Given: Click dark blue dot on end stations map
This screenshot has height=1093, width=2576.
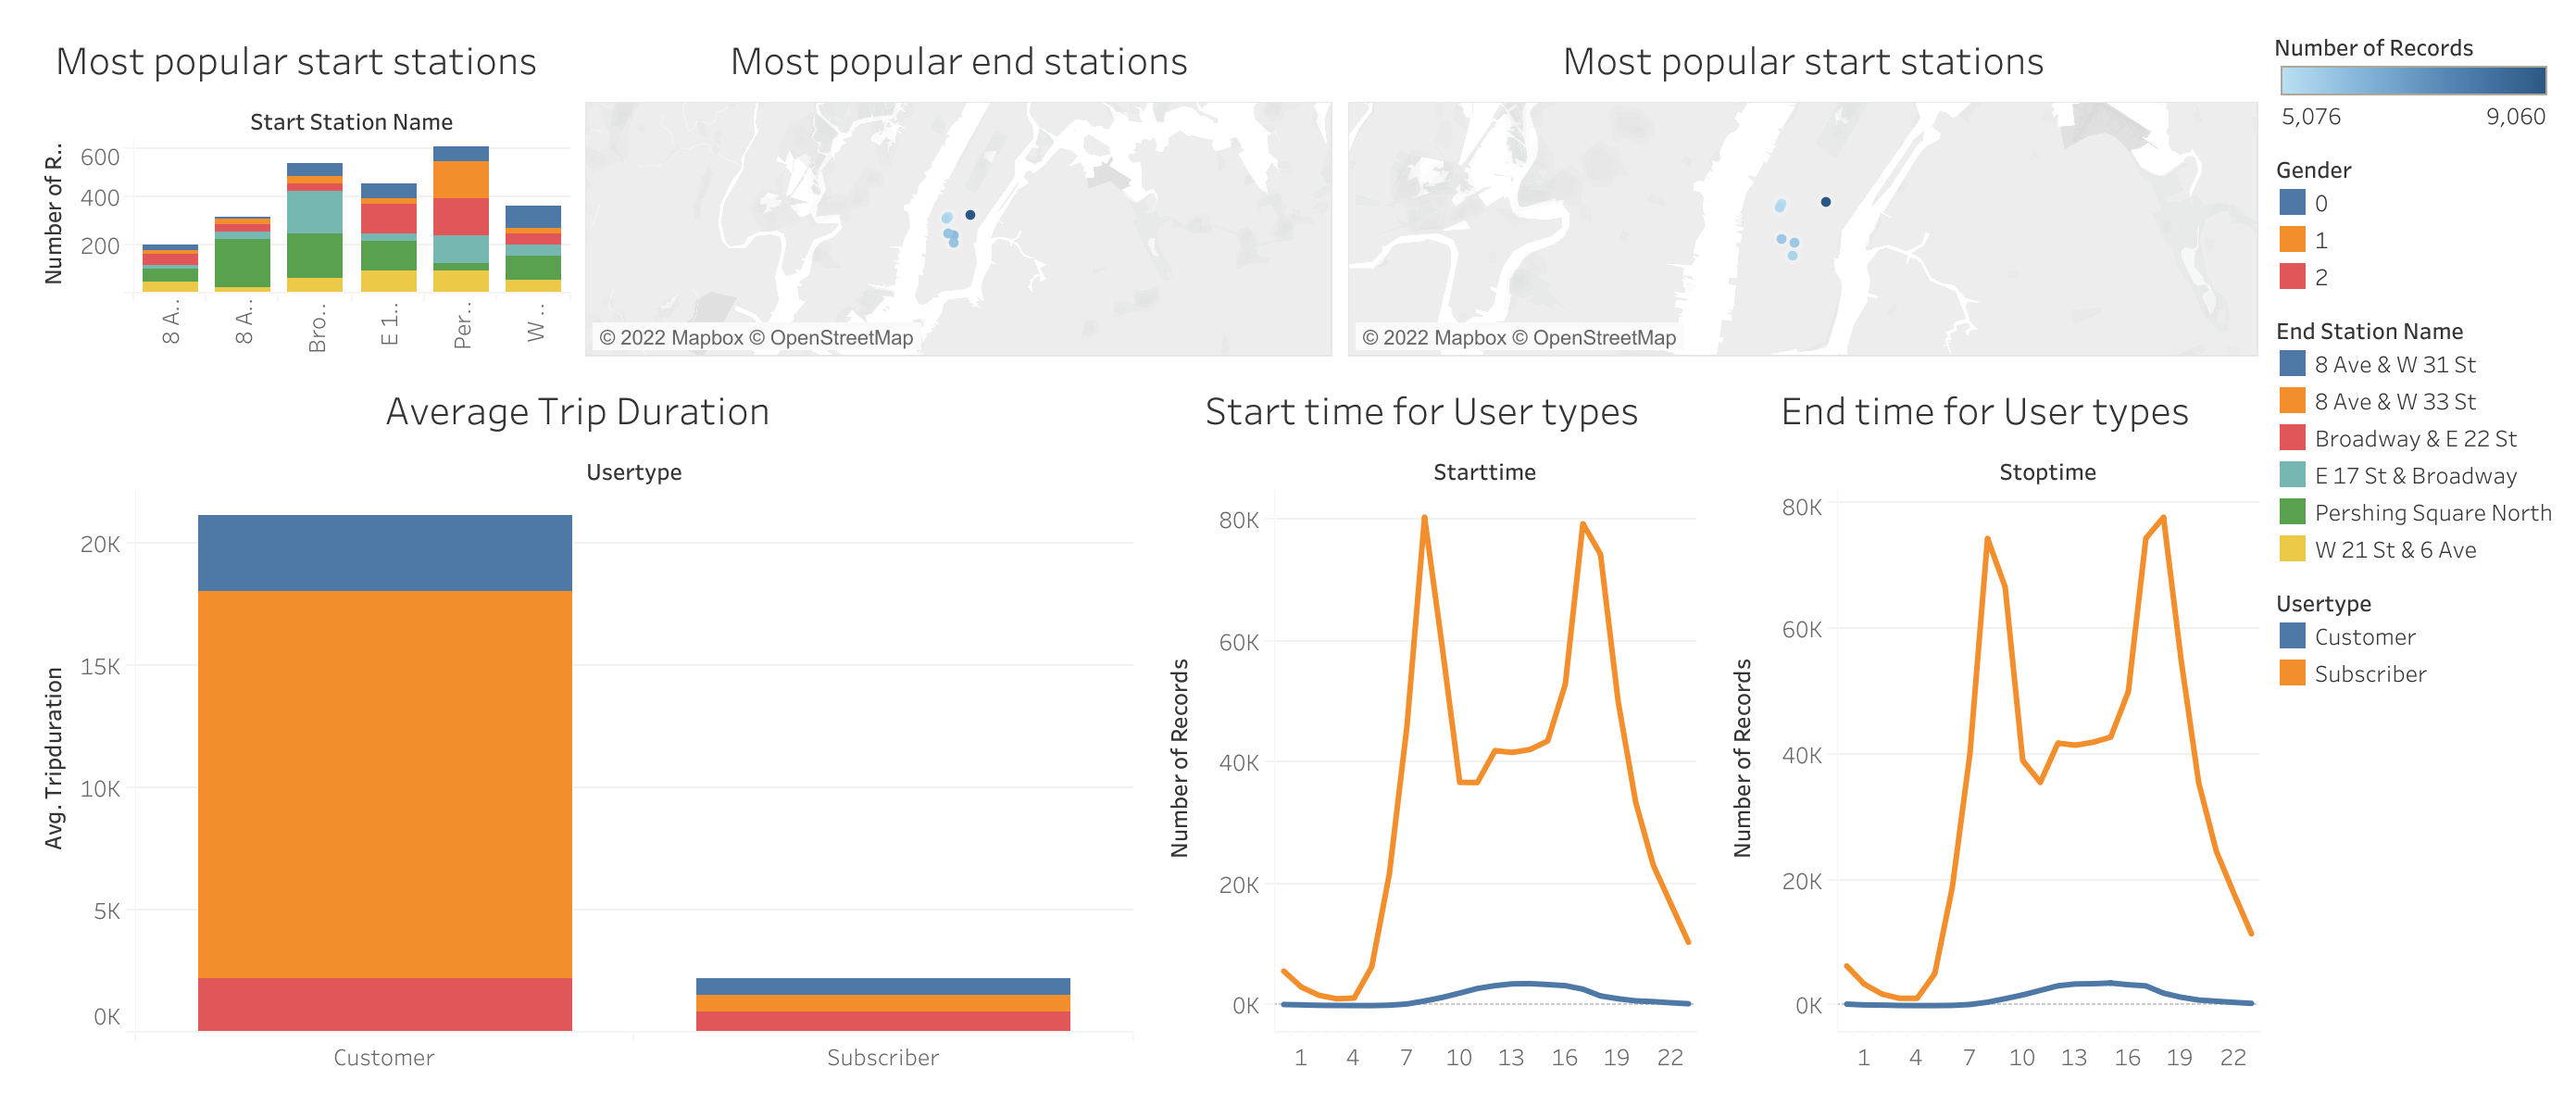Looking at the screenshot, I should (970, 215).
